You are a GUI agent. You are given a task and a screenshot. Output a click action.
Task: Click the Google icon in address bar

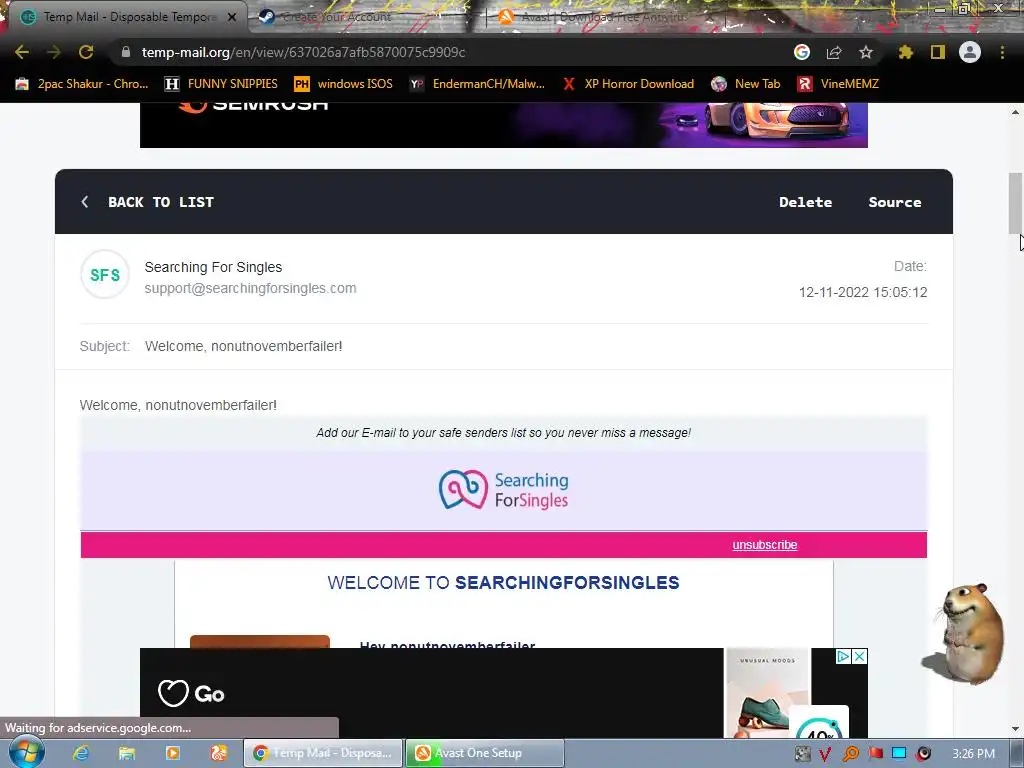[x=802, y=52]
